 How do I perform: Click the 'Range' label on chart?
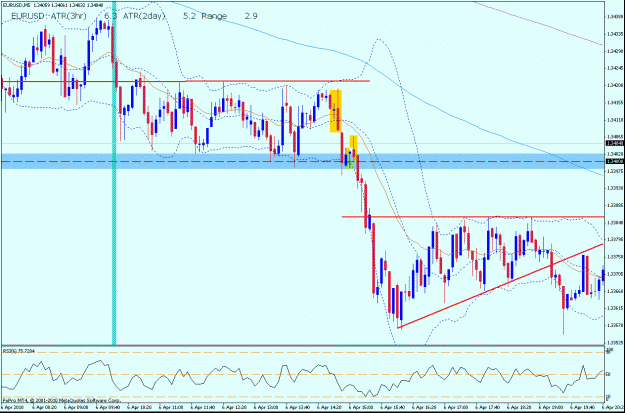214,16
